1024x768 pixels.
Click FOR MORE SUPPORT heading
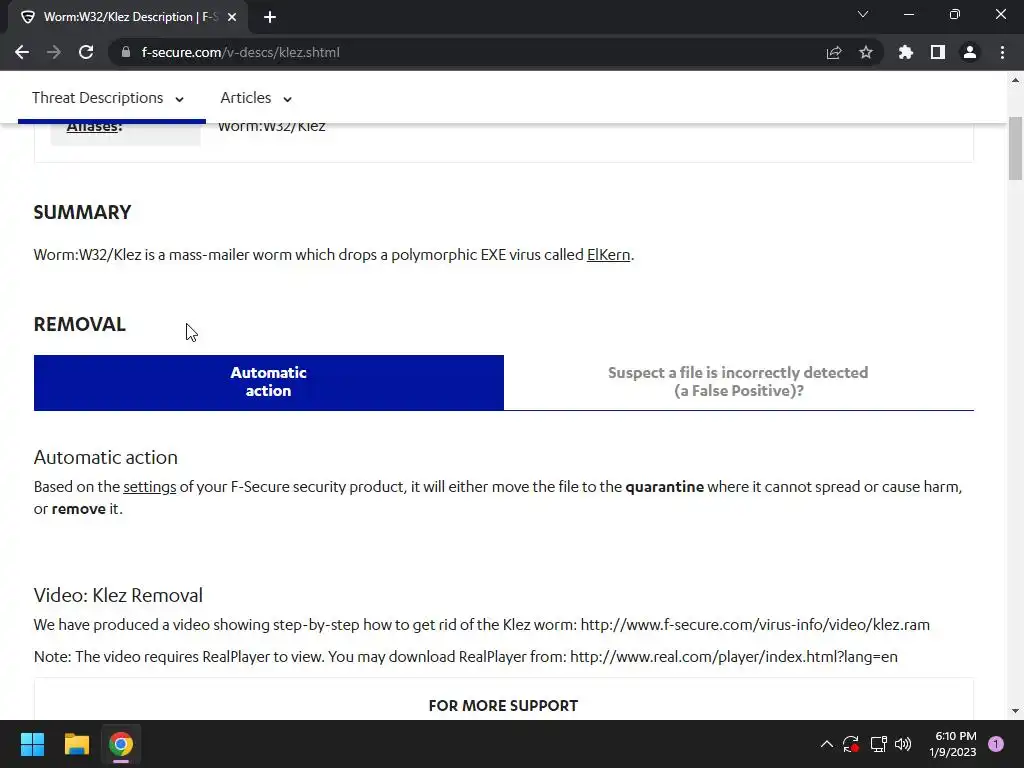[x=504, y=706]
